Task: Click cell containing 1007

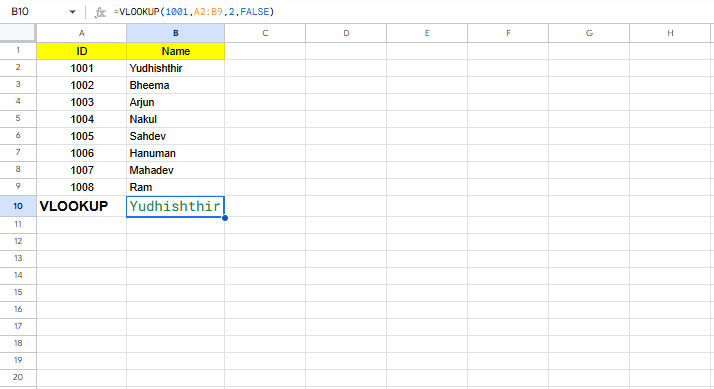Action: point(82,170)
